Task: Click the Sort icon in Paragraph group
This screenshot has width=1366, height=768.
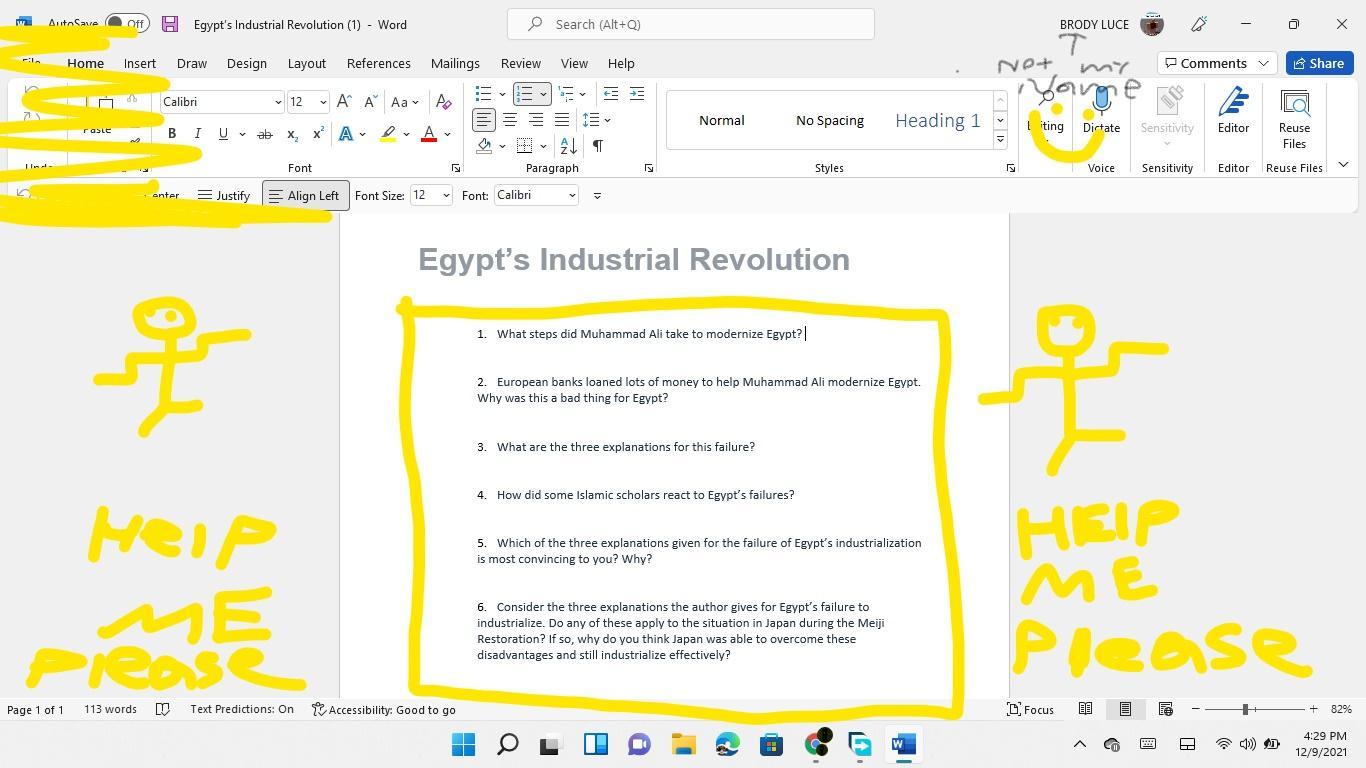Action: pos(568,146)
